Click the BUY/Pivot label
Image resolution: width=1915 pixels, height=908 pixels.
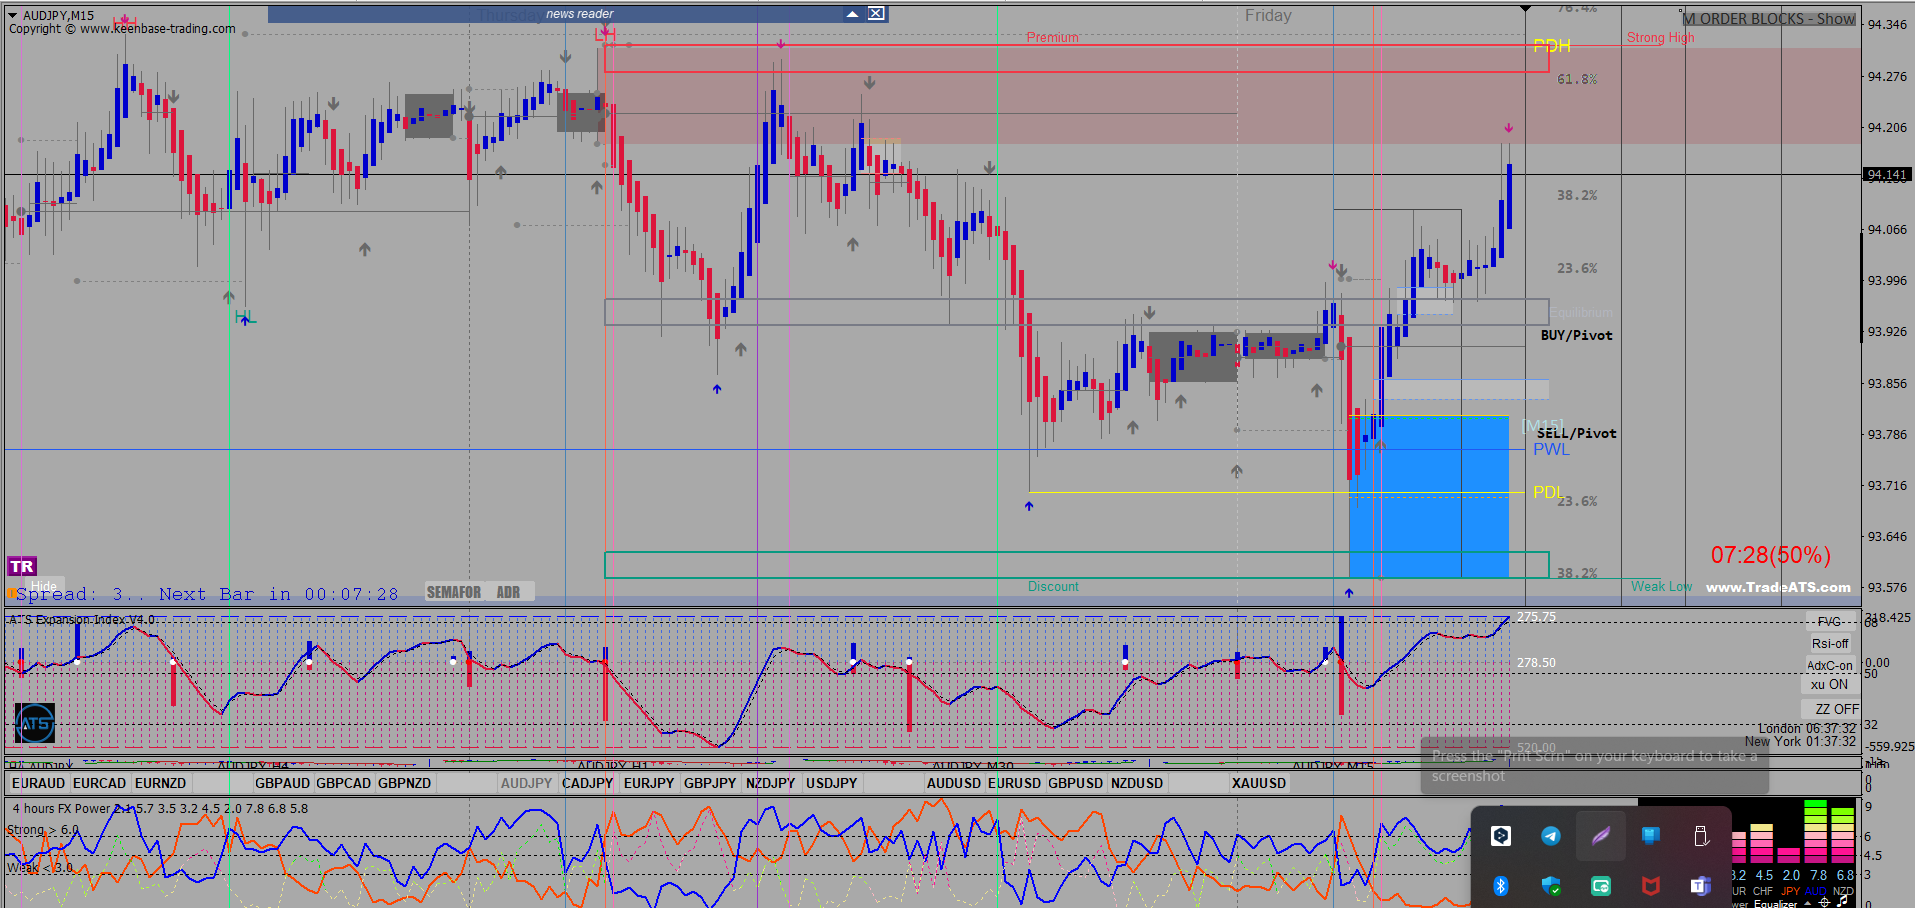(x=1577, y=335)
